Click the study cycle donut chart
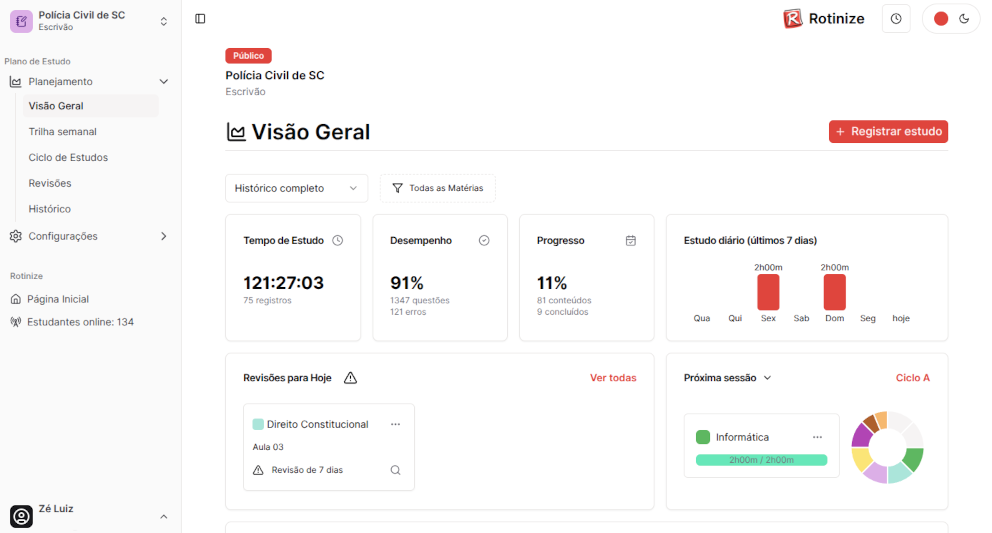Screen dimensions: 992x533 (887, 448)
